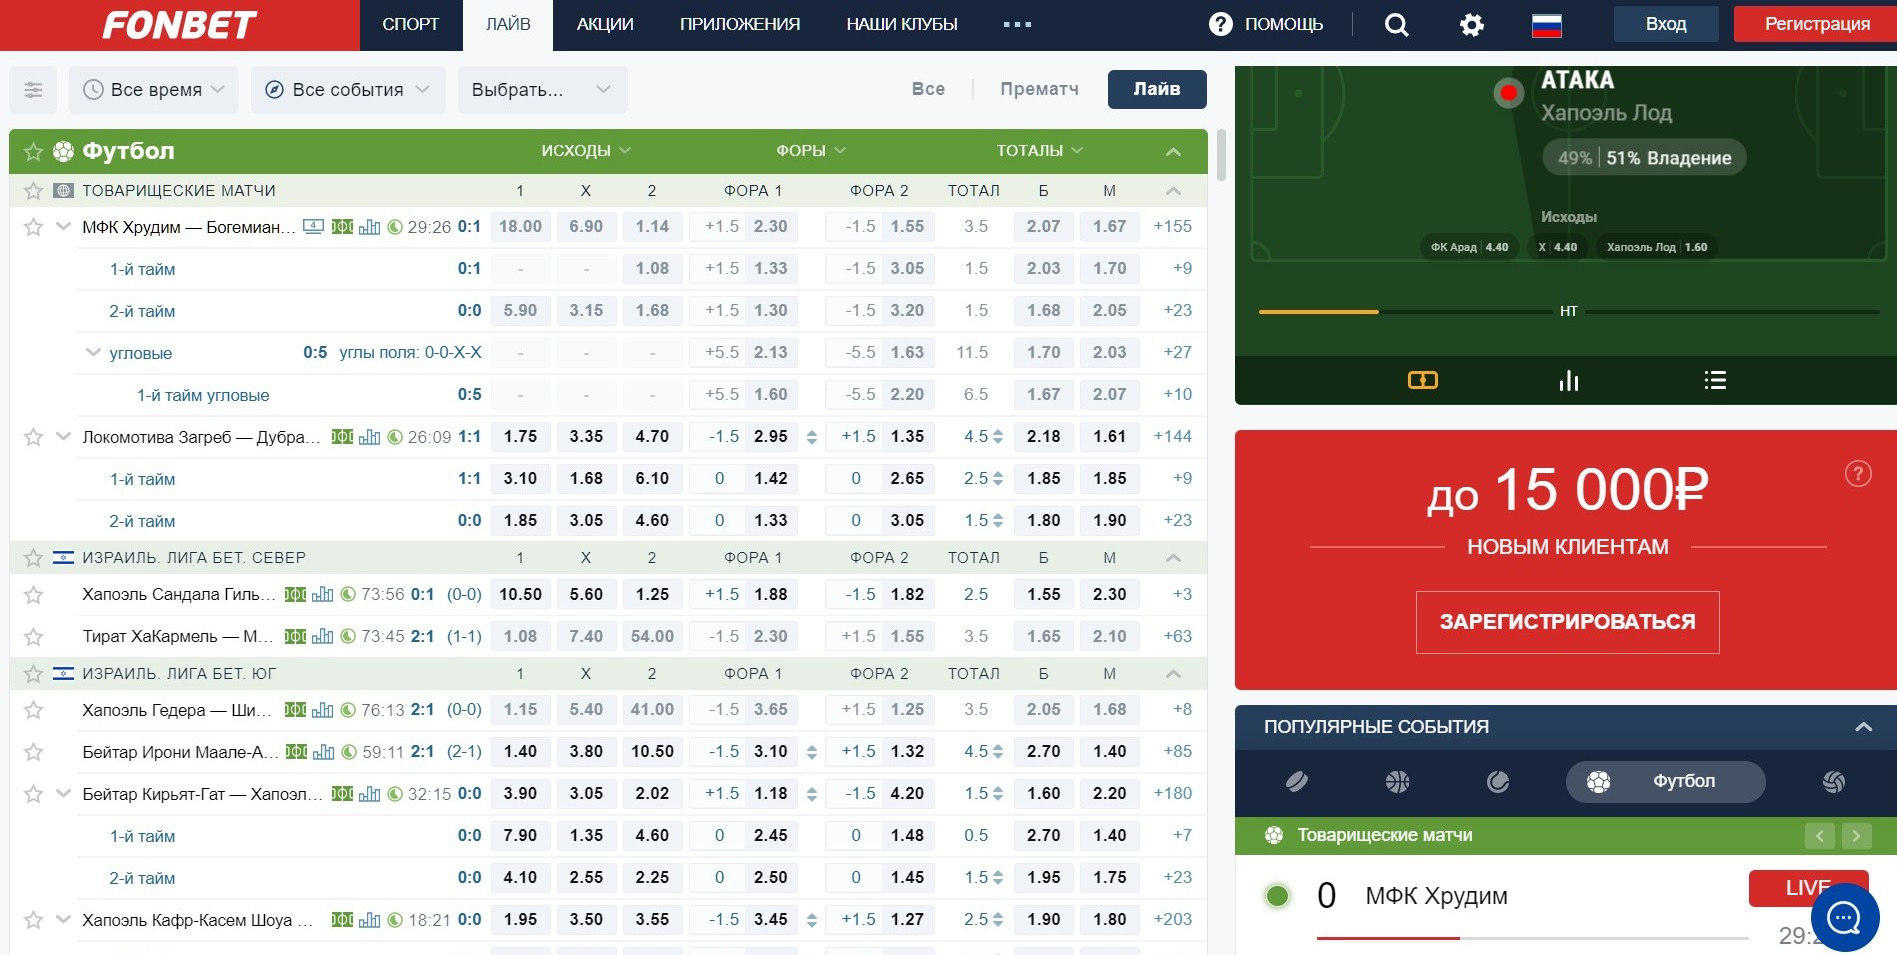Select the Все filter option
The image size is (1897, 955).
tap(928, 89)
